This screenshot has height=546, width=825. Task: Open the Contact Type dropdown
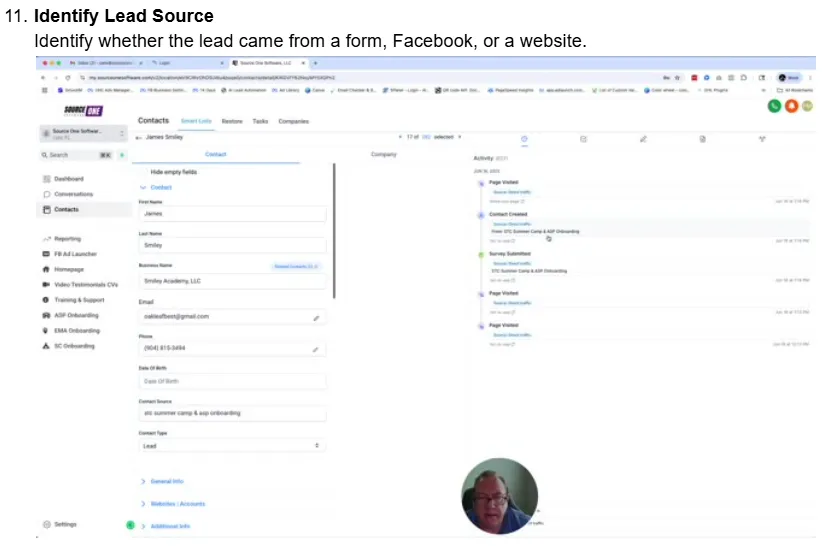coord(232,445)
